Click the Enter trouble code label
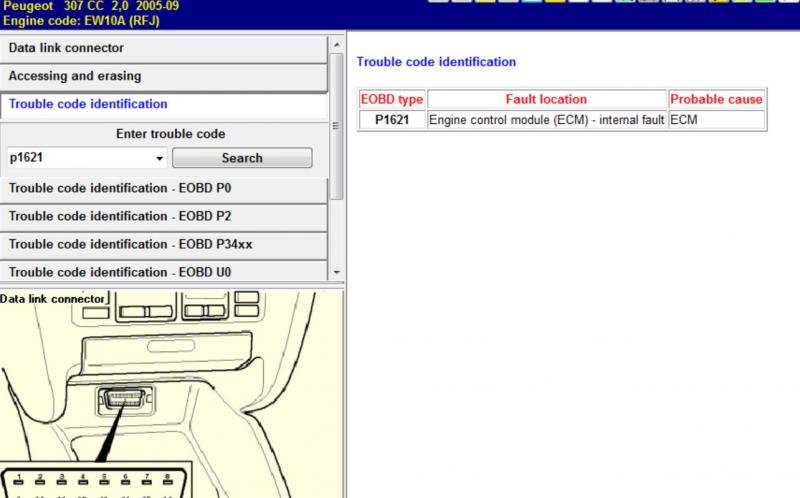 tap(170, 134)
